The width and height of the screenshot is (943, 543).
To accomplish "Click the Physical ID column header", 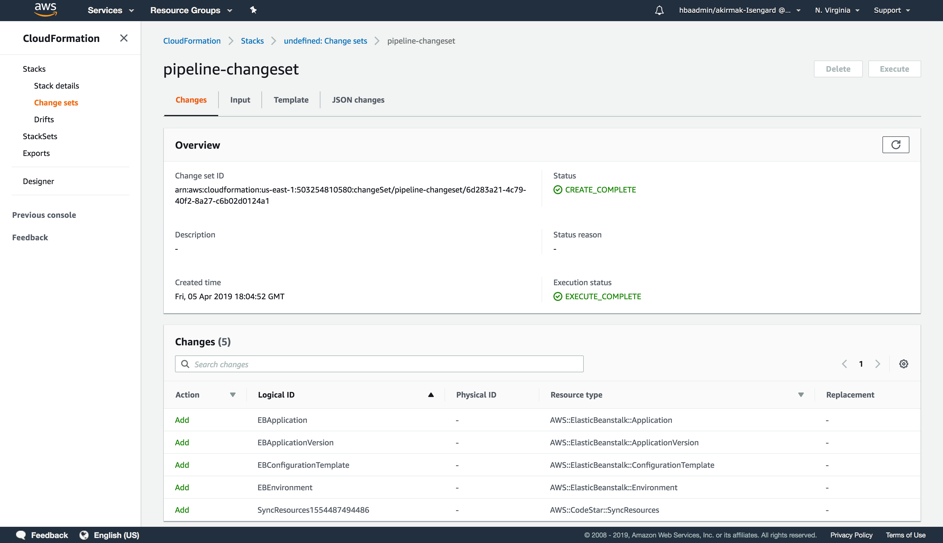I will point(476,395).
